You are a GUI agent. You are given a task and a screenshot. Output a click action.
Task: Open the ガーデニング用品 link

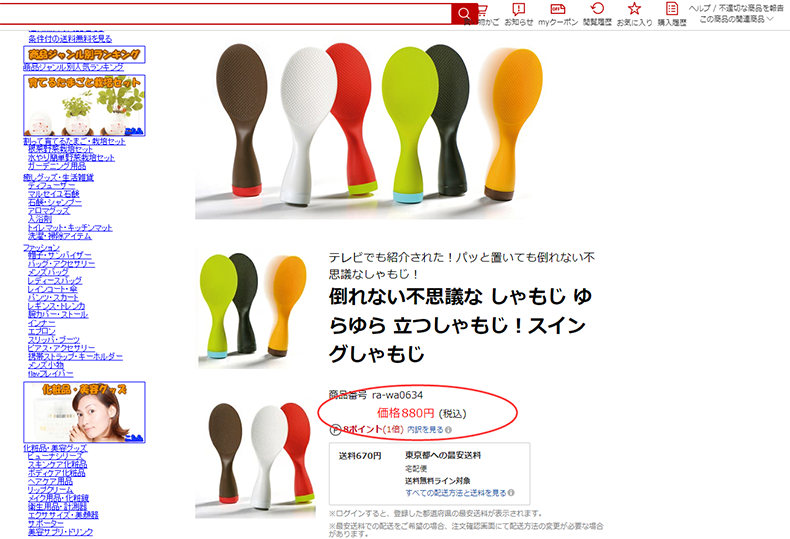coord(57,166)
